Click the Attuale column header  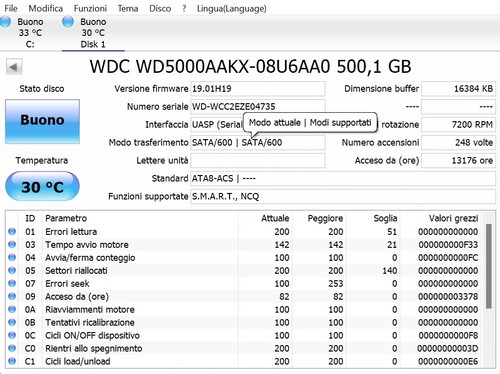click(x=275, y=218)
